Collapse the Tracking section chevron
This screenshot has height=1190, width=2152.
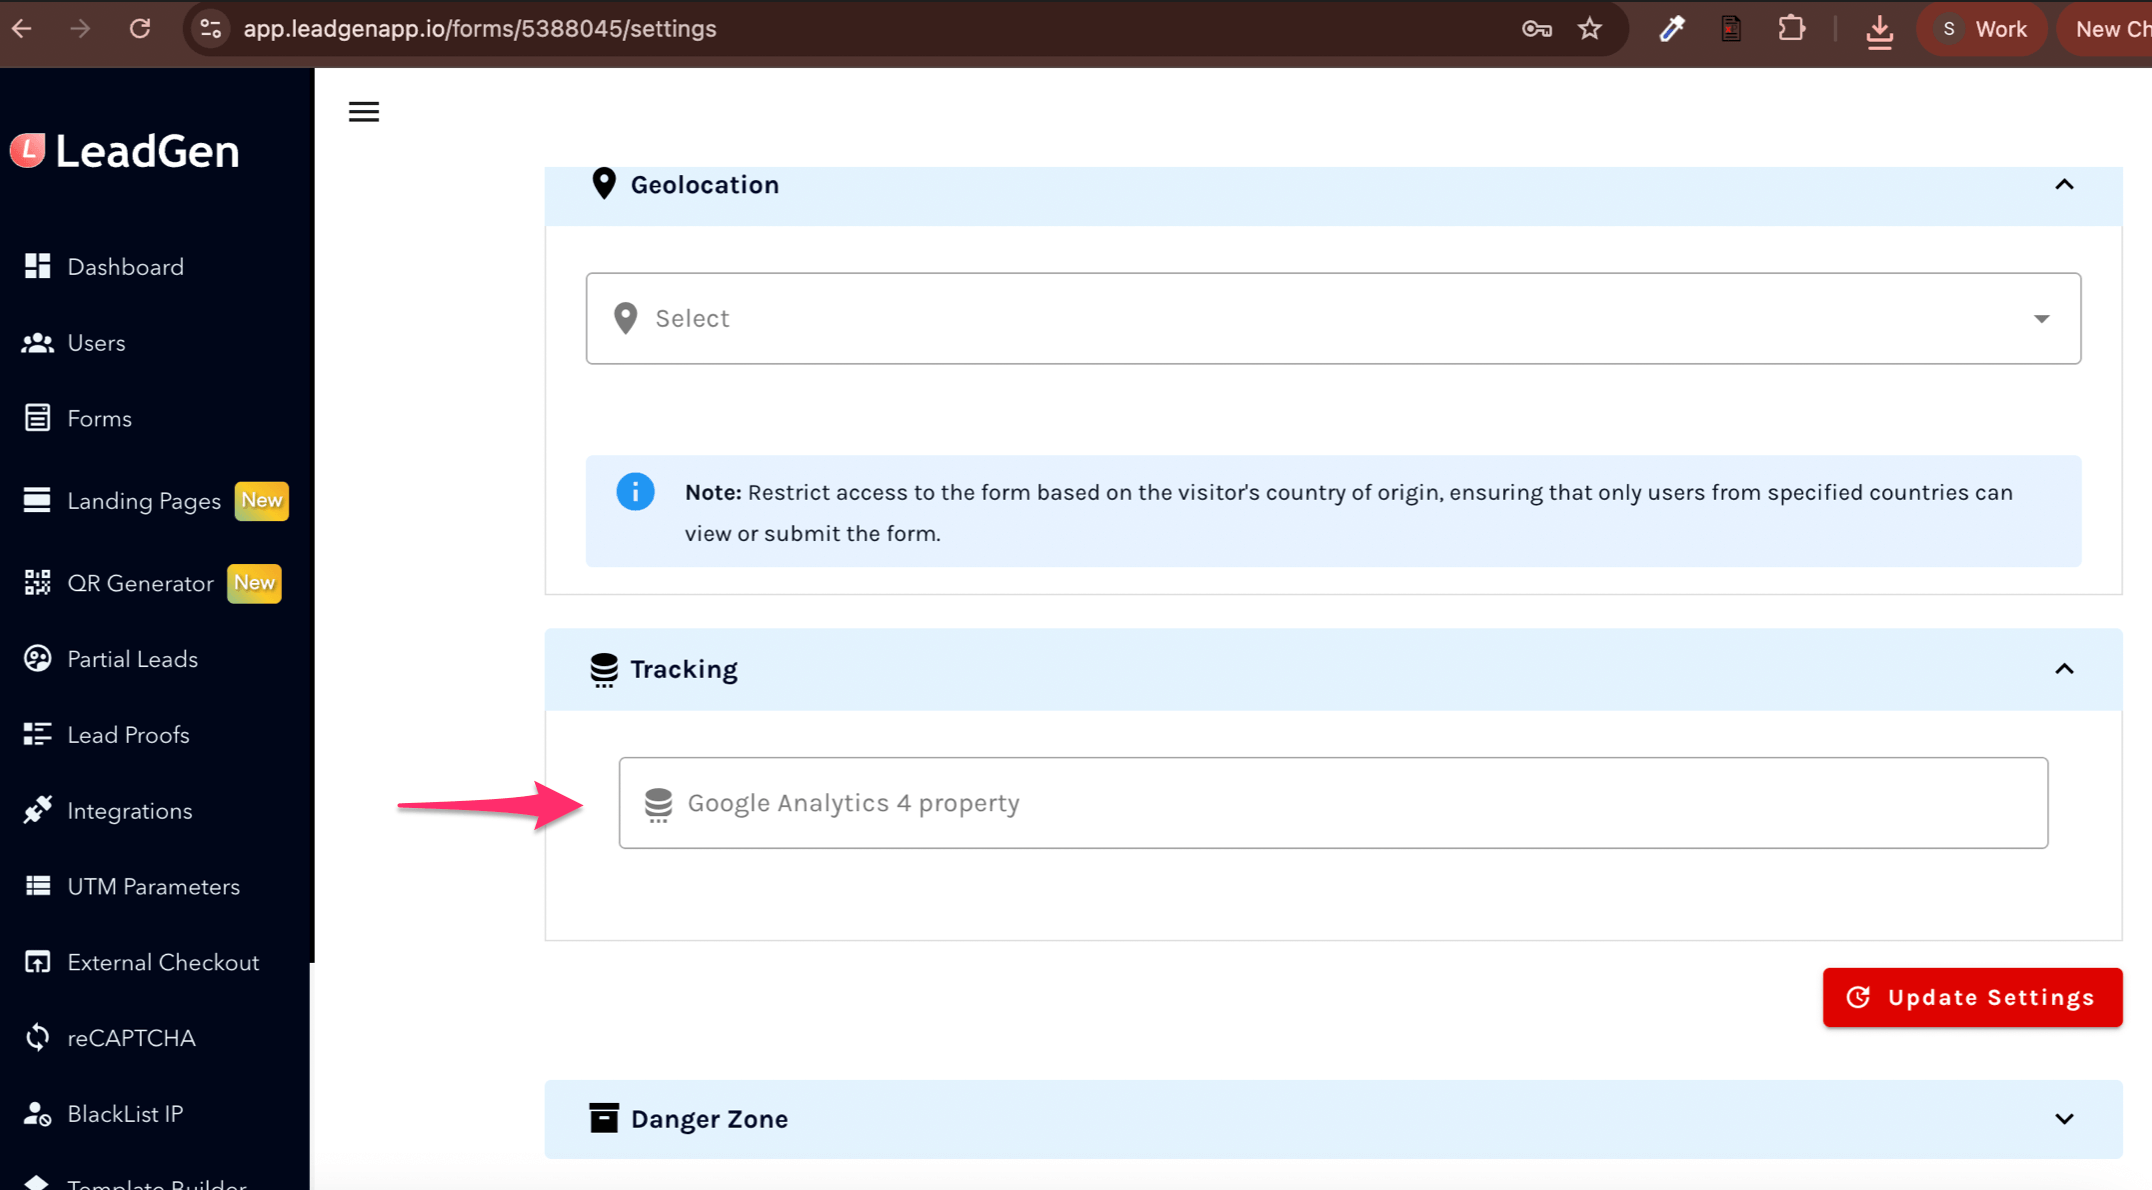click(2064, 669)
